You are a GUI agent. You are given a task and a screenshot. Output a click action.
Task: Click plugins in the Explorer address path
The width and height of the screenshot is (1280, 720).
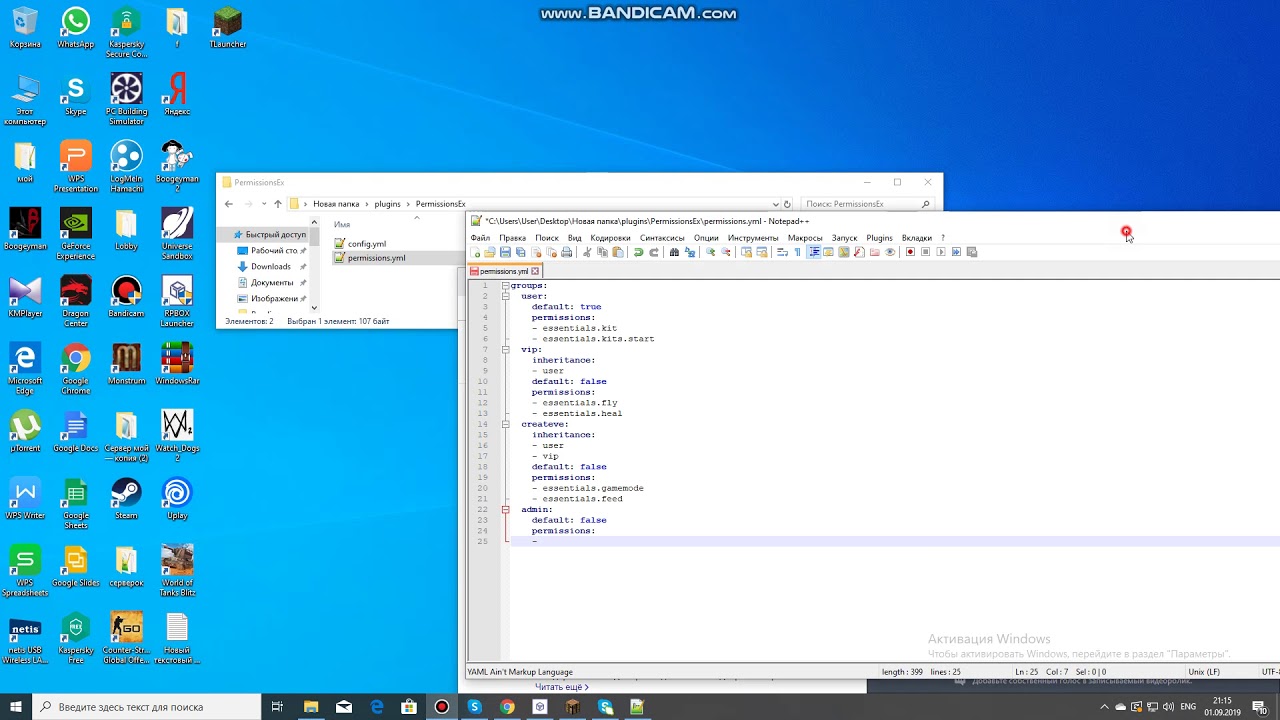coord(387,204)
